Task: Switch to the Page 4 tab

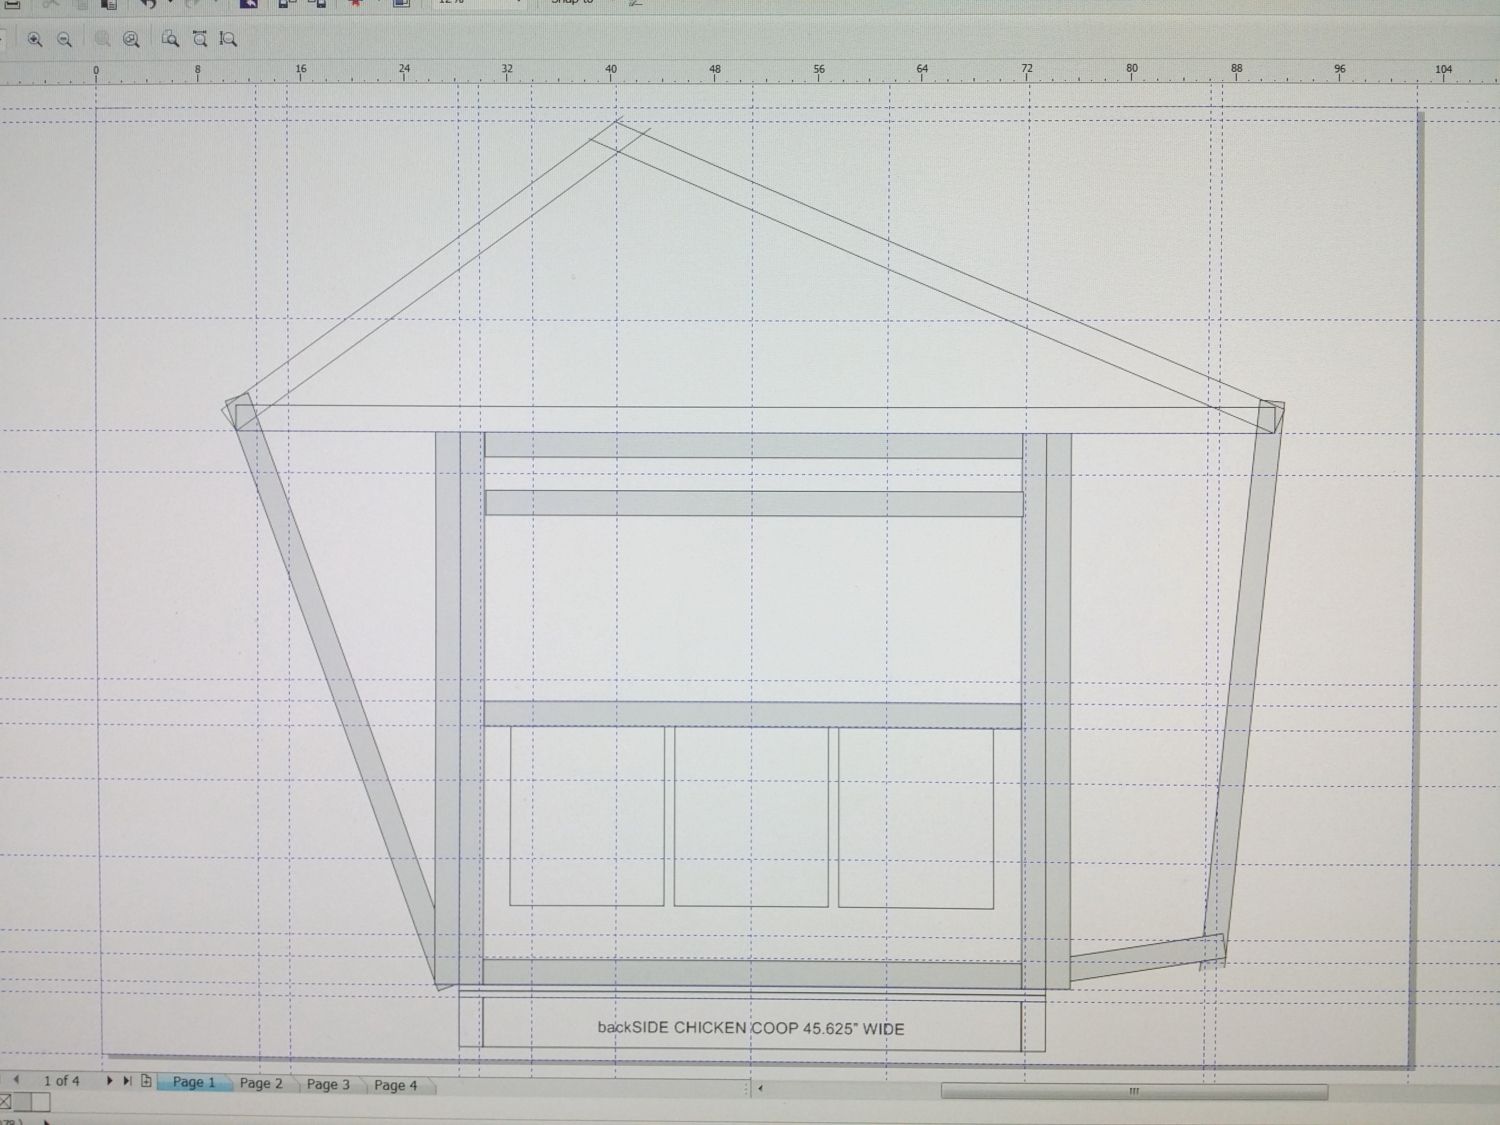Action: tap(395, 1085)
